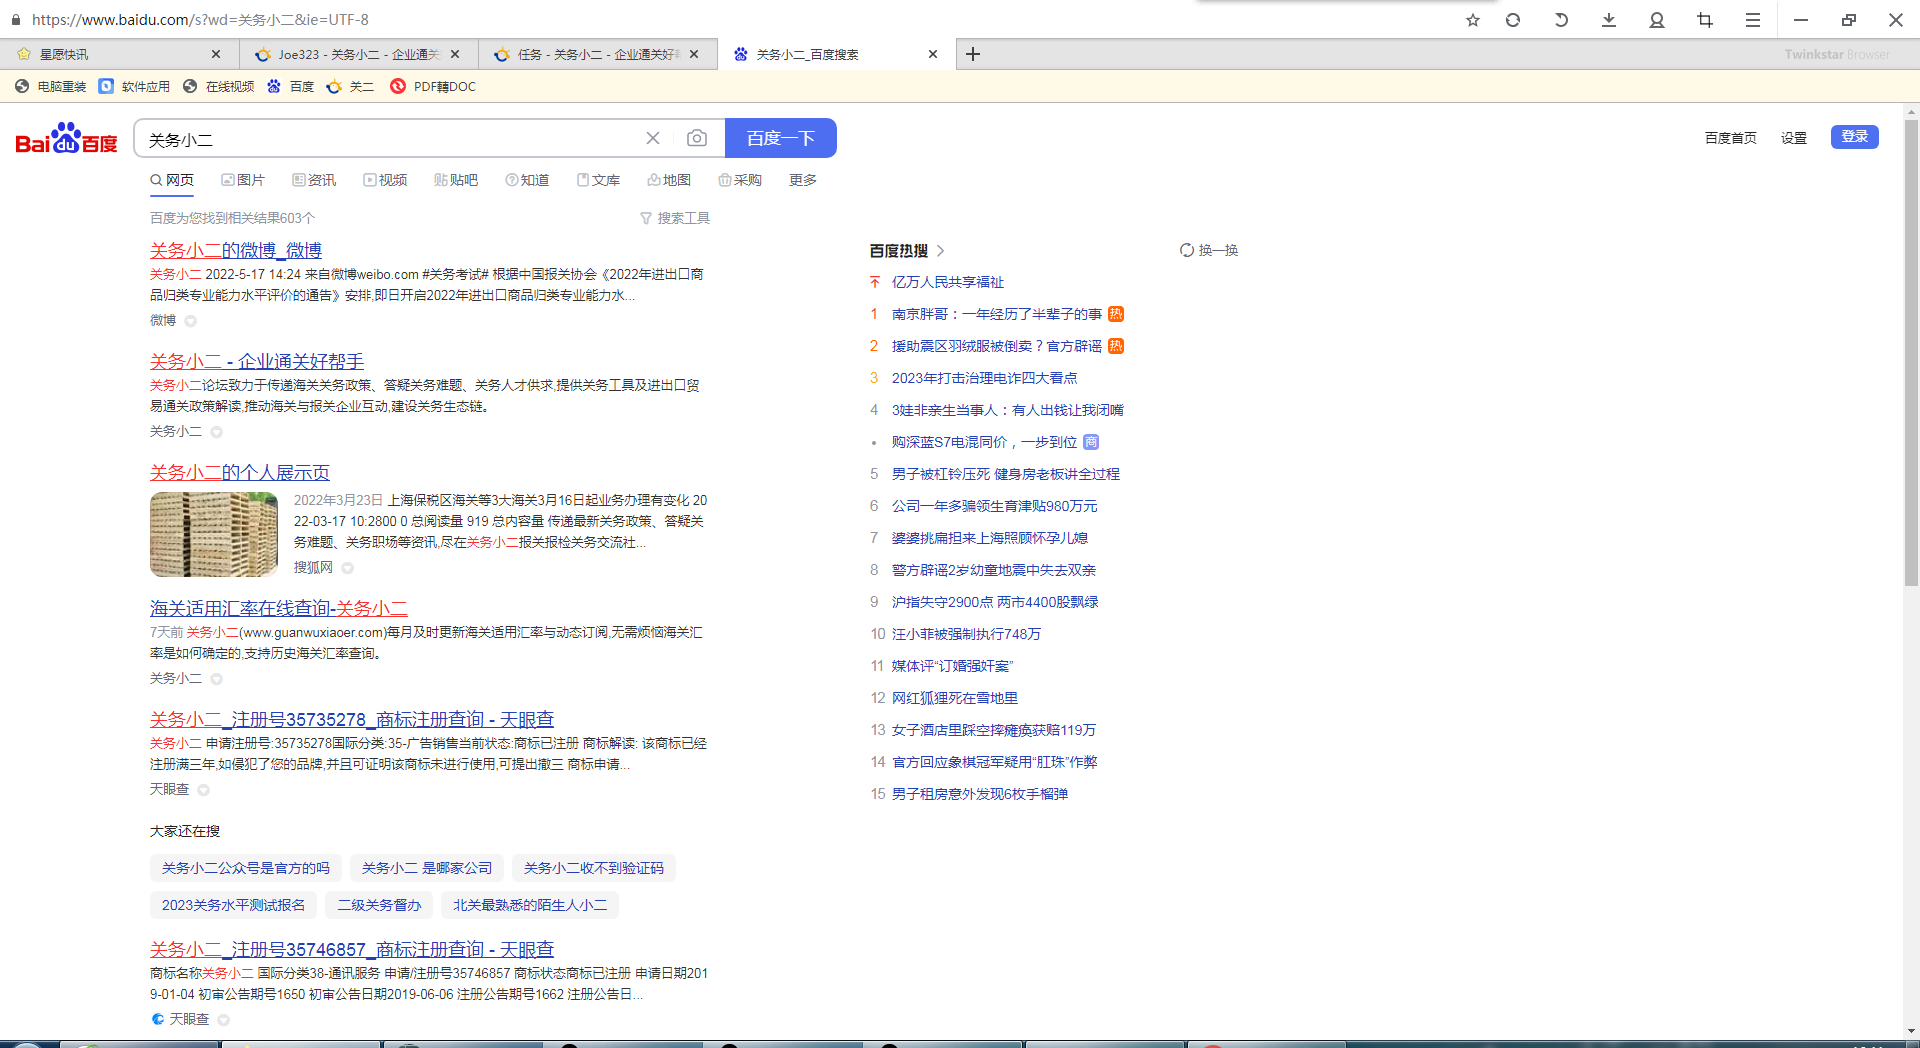The width and height of the screenshot is (1920, 1048).
Task: Select the 知道 search category
Action: 527,180
